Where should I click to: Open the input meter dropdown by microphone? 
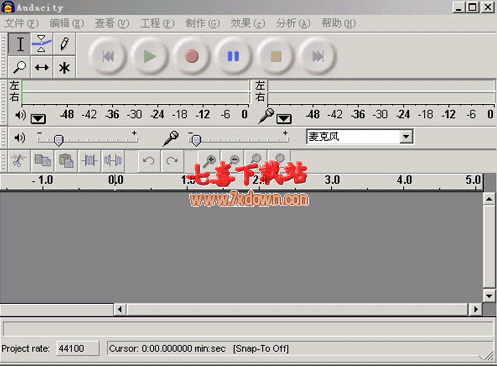[284, 119]
